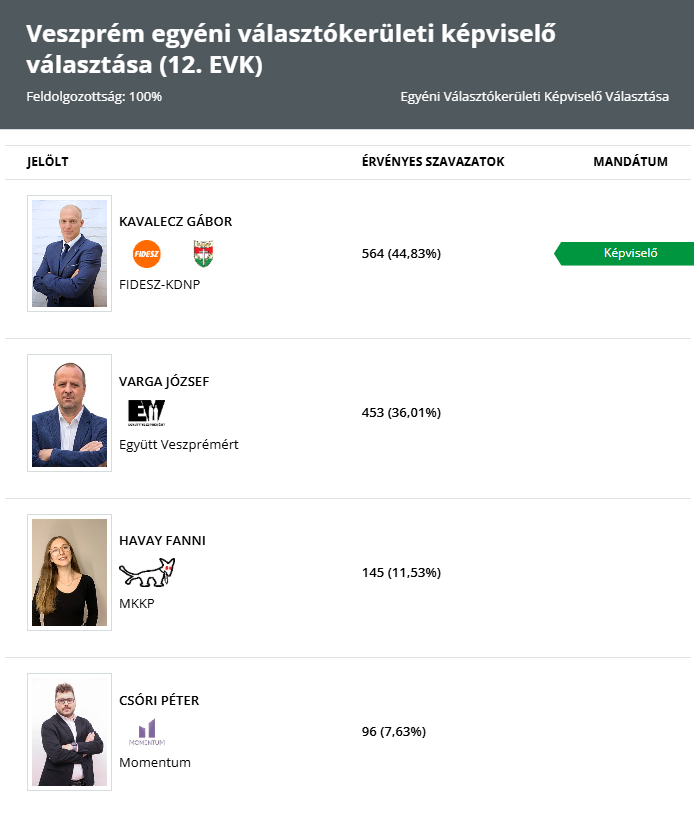Image resolution: width=694 pixels, height=825 pixels.
Task: Open Varga József's candidate photo
Action: pyautogui.click(x=69, y=412)
